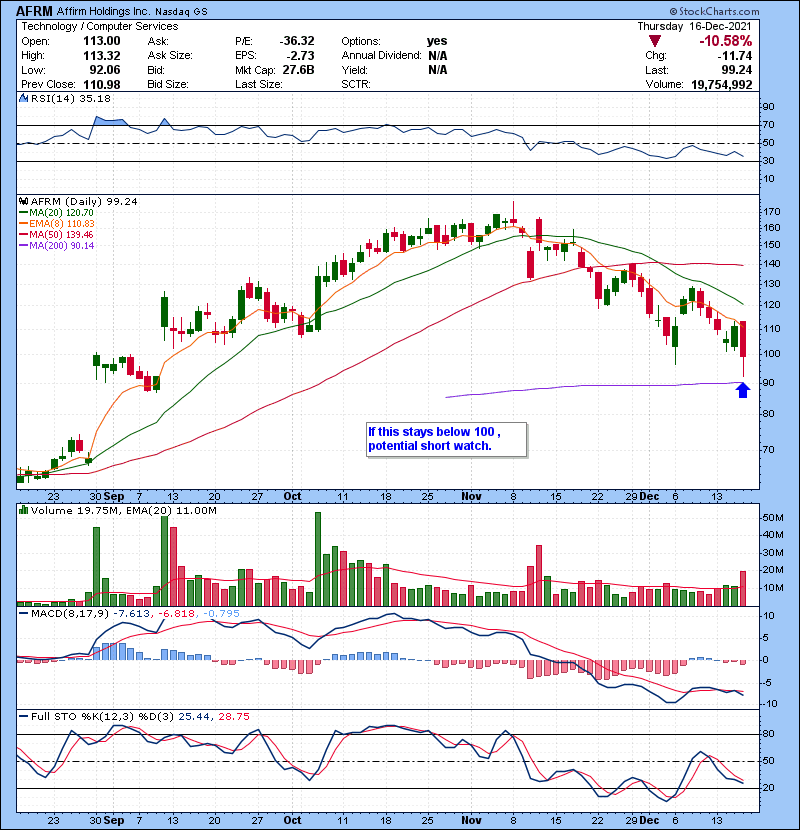Select the Prev Close value 110.98
This screenshot has width=800, height=830.
102,84
